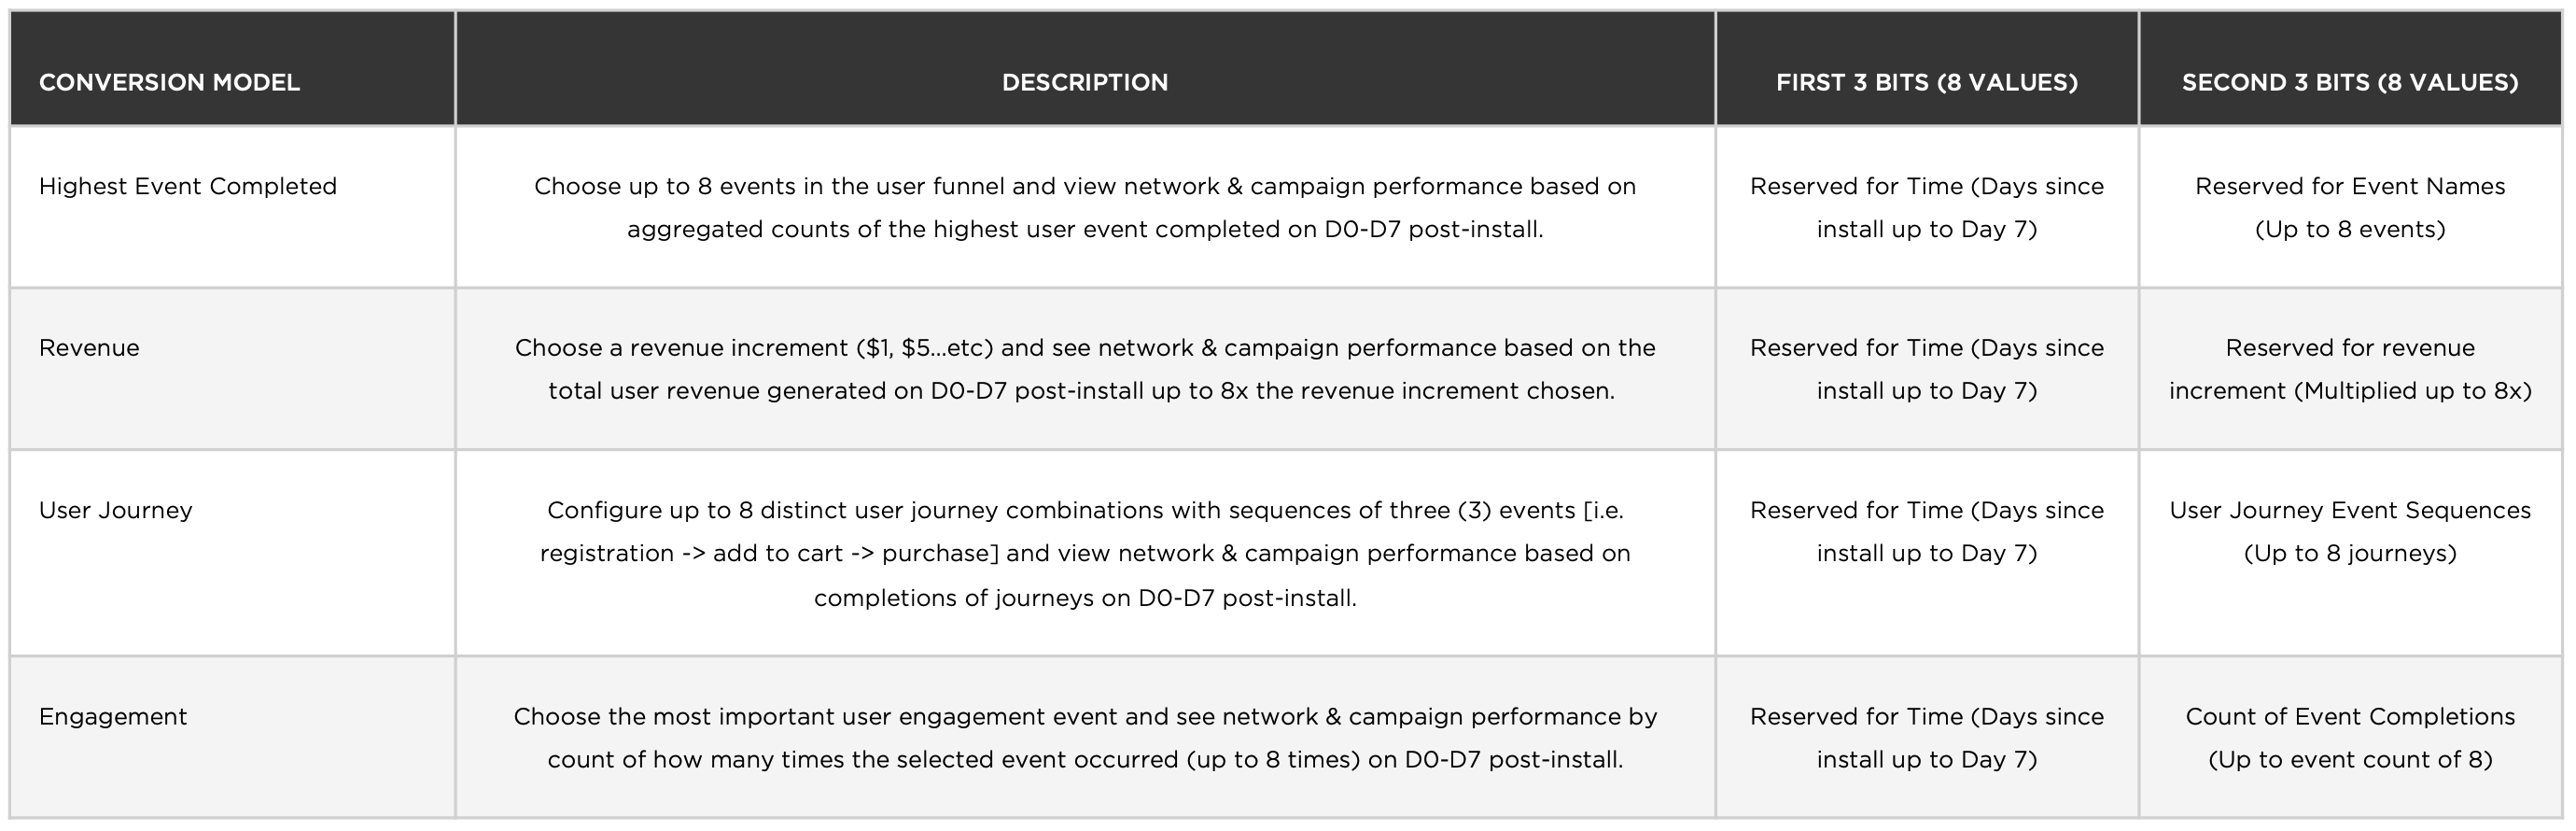Select Reserved for Time cell in Revenue row
Viewport: 2576px width, 831px height.
pos(1927,369)
